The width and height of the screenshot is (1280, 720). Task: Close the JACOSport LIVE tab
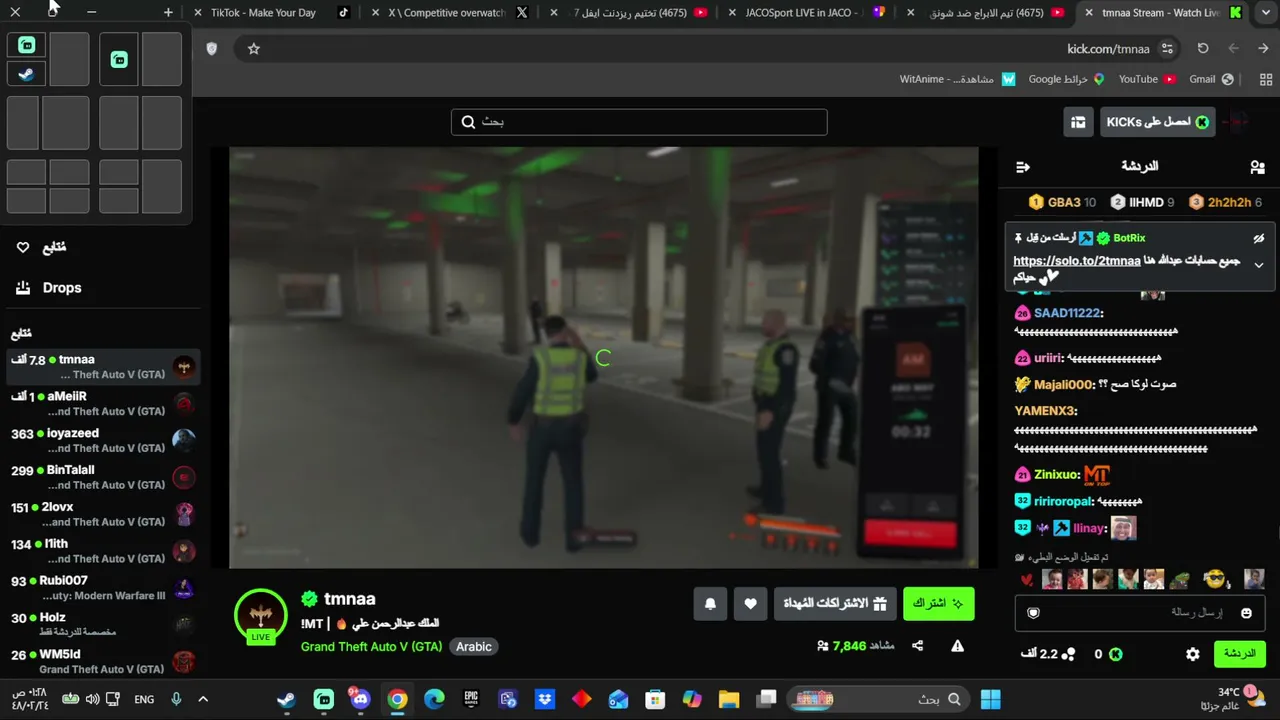[x=732, y=13]
